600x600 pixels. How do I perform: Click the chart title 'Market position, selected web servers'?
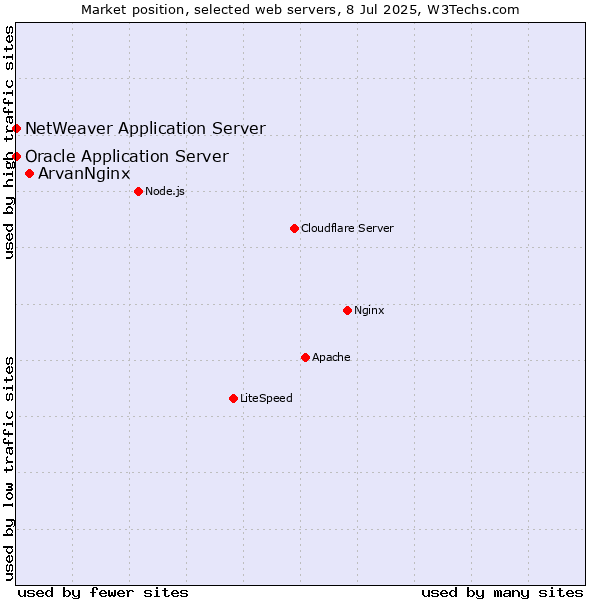(209, 10)
